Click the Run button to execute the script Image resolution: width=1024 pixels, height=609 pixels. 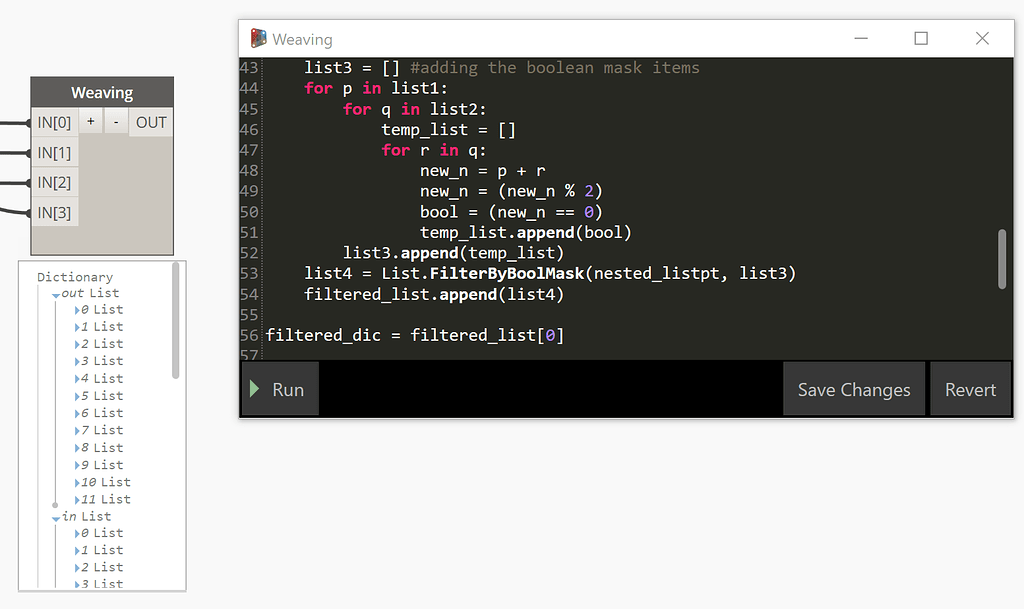coord(280,389)
